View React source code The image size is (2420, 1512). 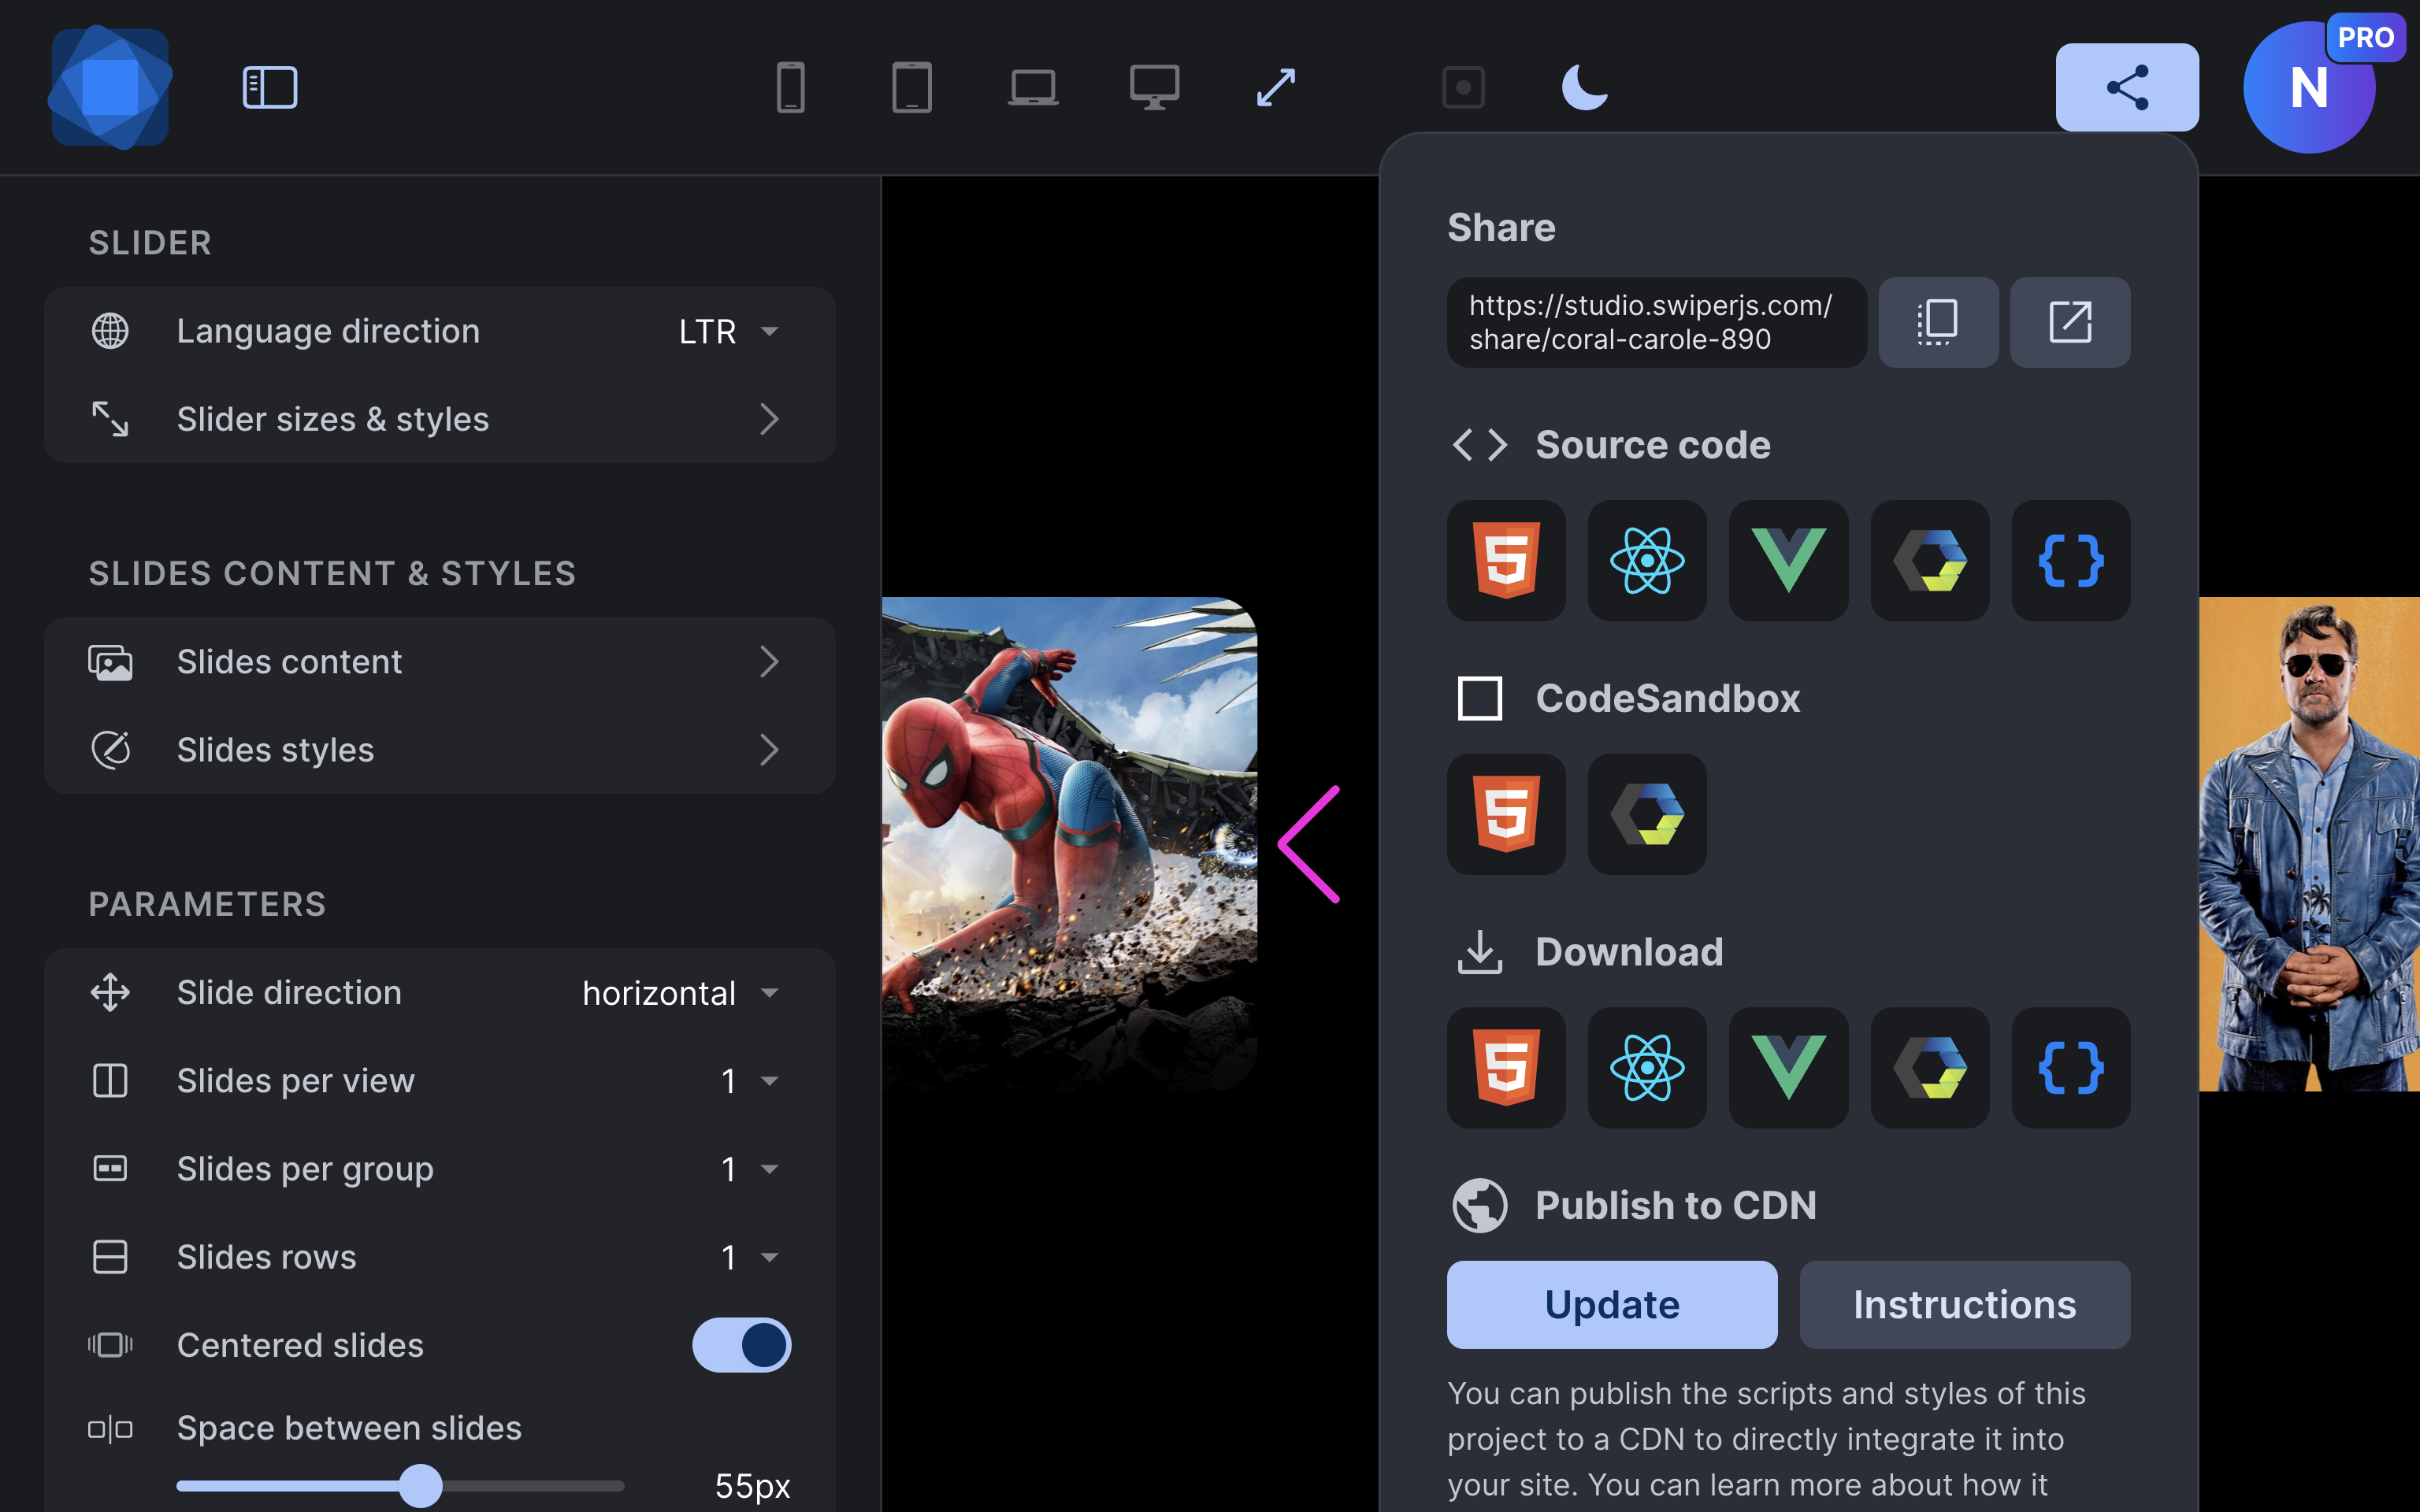[1647, 560]
